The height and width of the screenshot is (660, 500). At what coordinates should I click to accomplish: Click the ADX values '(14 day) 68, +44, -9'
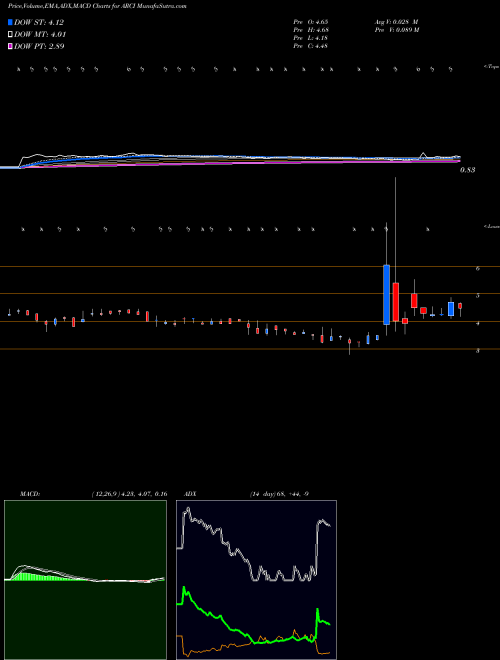[x=279, y=494]
